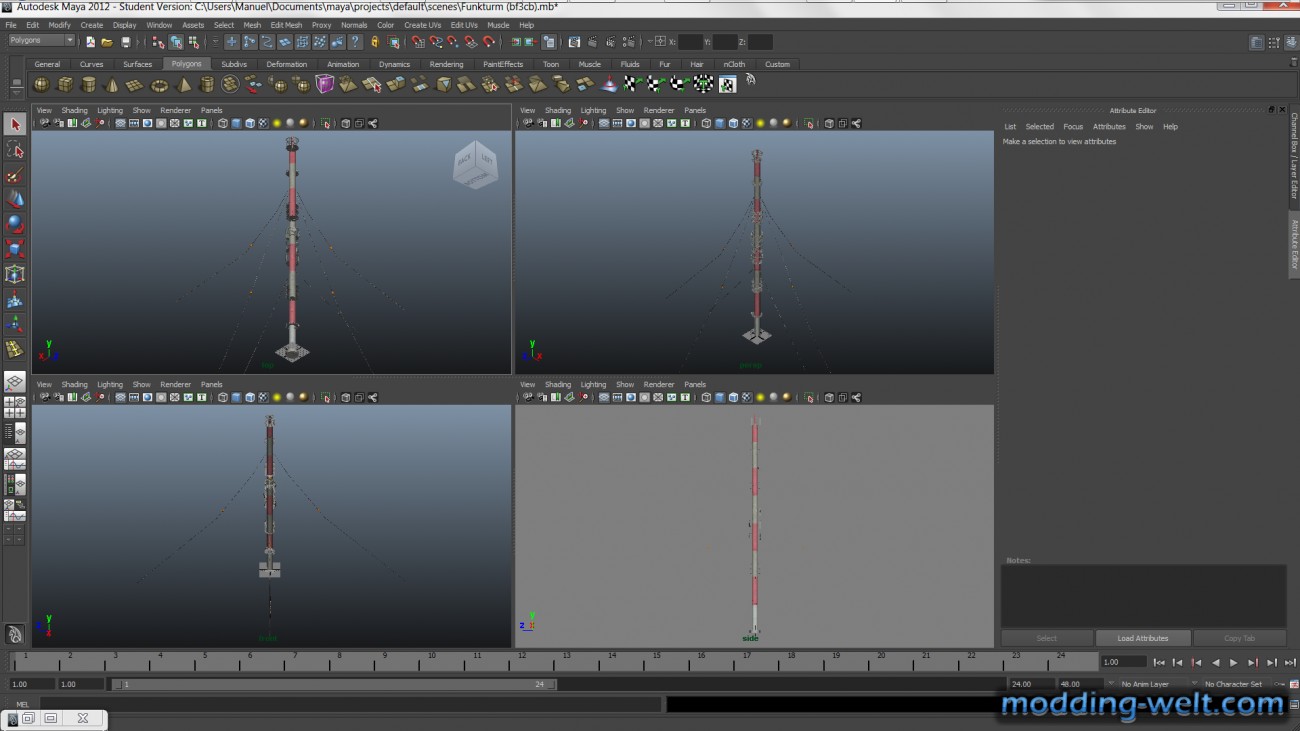Image resolution: width=1300 pixels, height=731 pixels.
Task: Open Panels menu in top-left viewport
Action: coord(211,110)
